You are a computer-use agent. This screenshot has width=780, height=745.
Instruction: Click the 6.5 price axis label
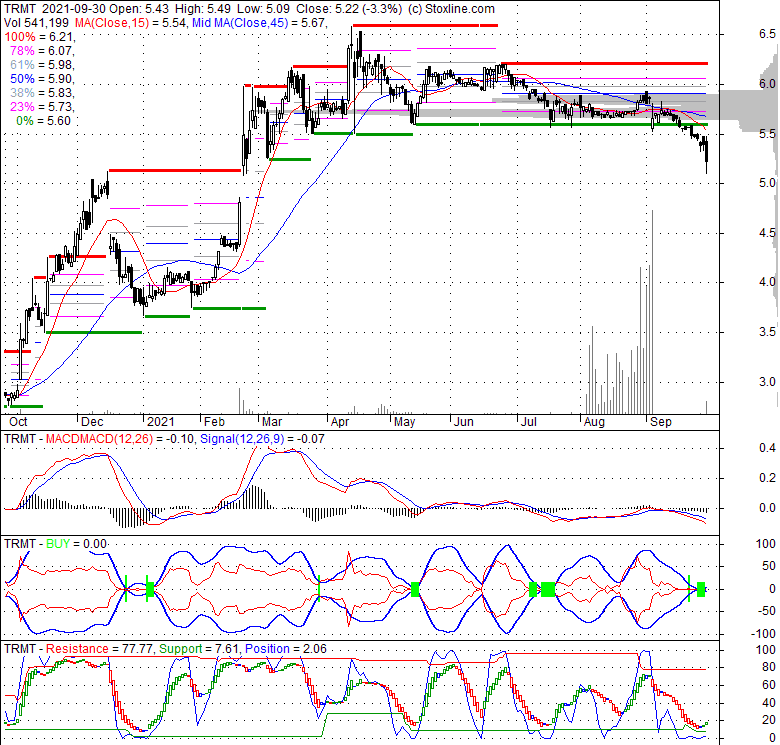pyautogui.click(x=767, y=34)
